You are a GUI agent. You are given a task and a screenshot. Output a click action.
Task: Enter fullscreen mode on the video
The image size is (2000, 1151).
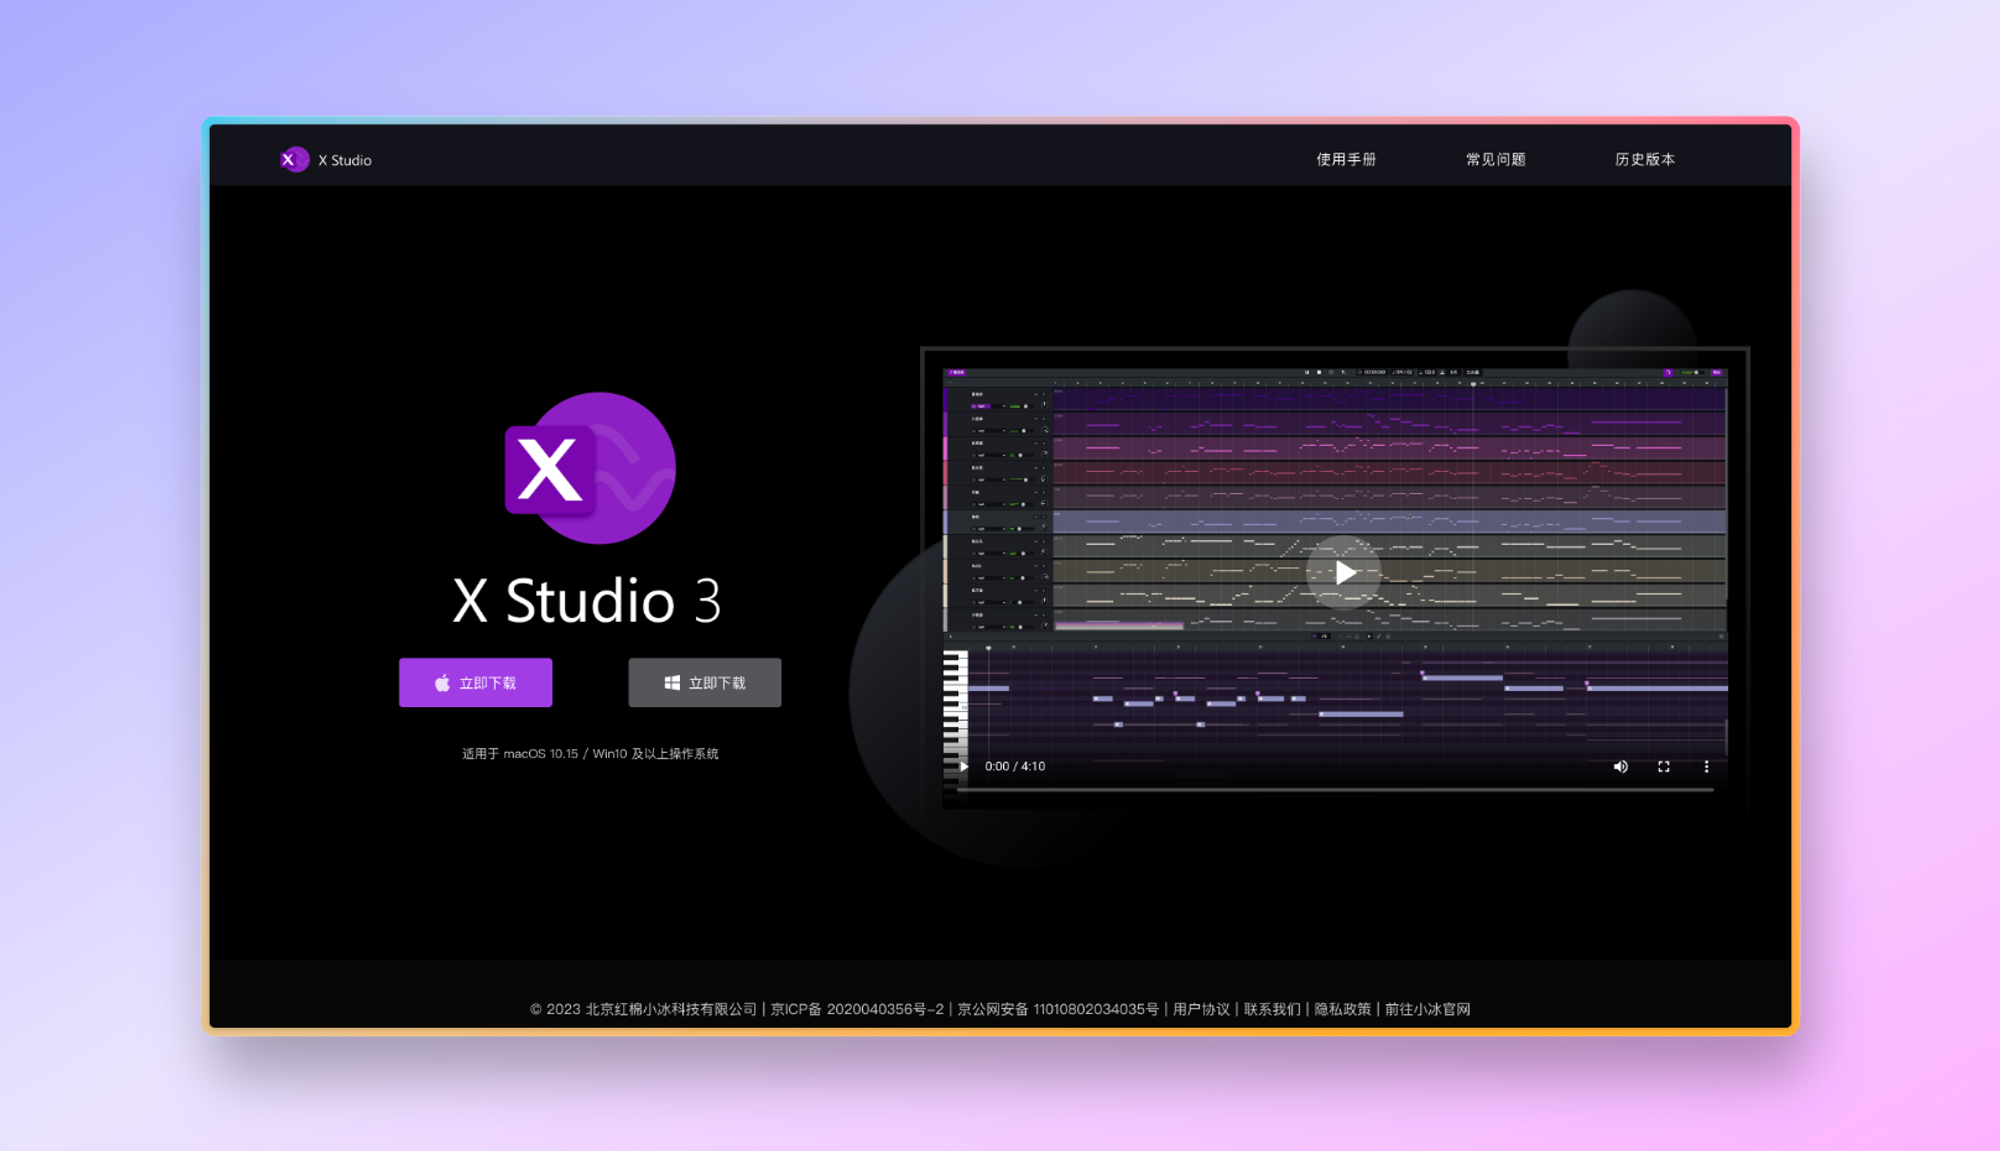(x=1664, y=766)
